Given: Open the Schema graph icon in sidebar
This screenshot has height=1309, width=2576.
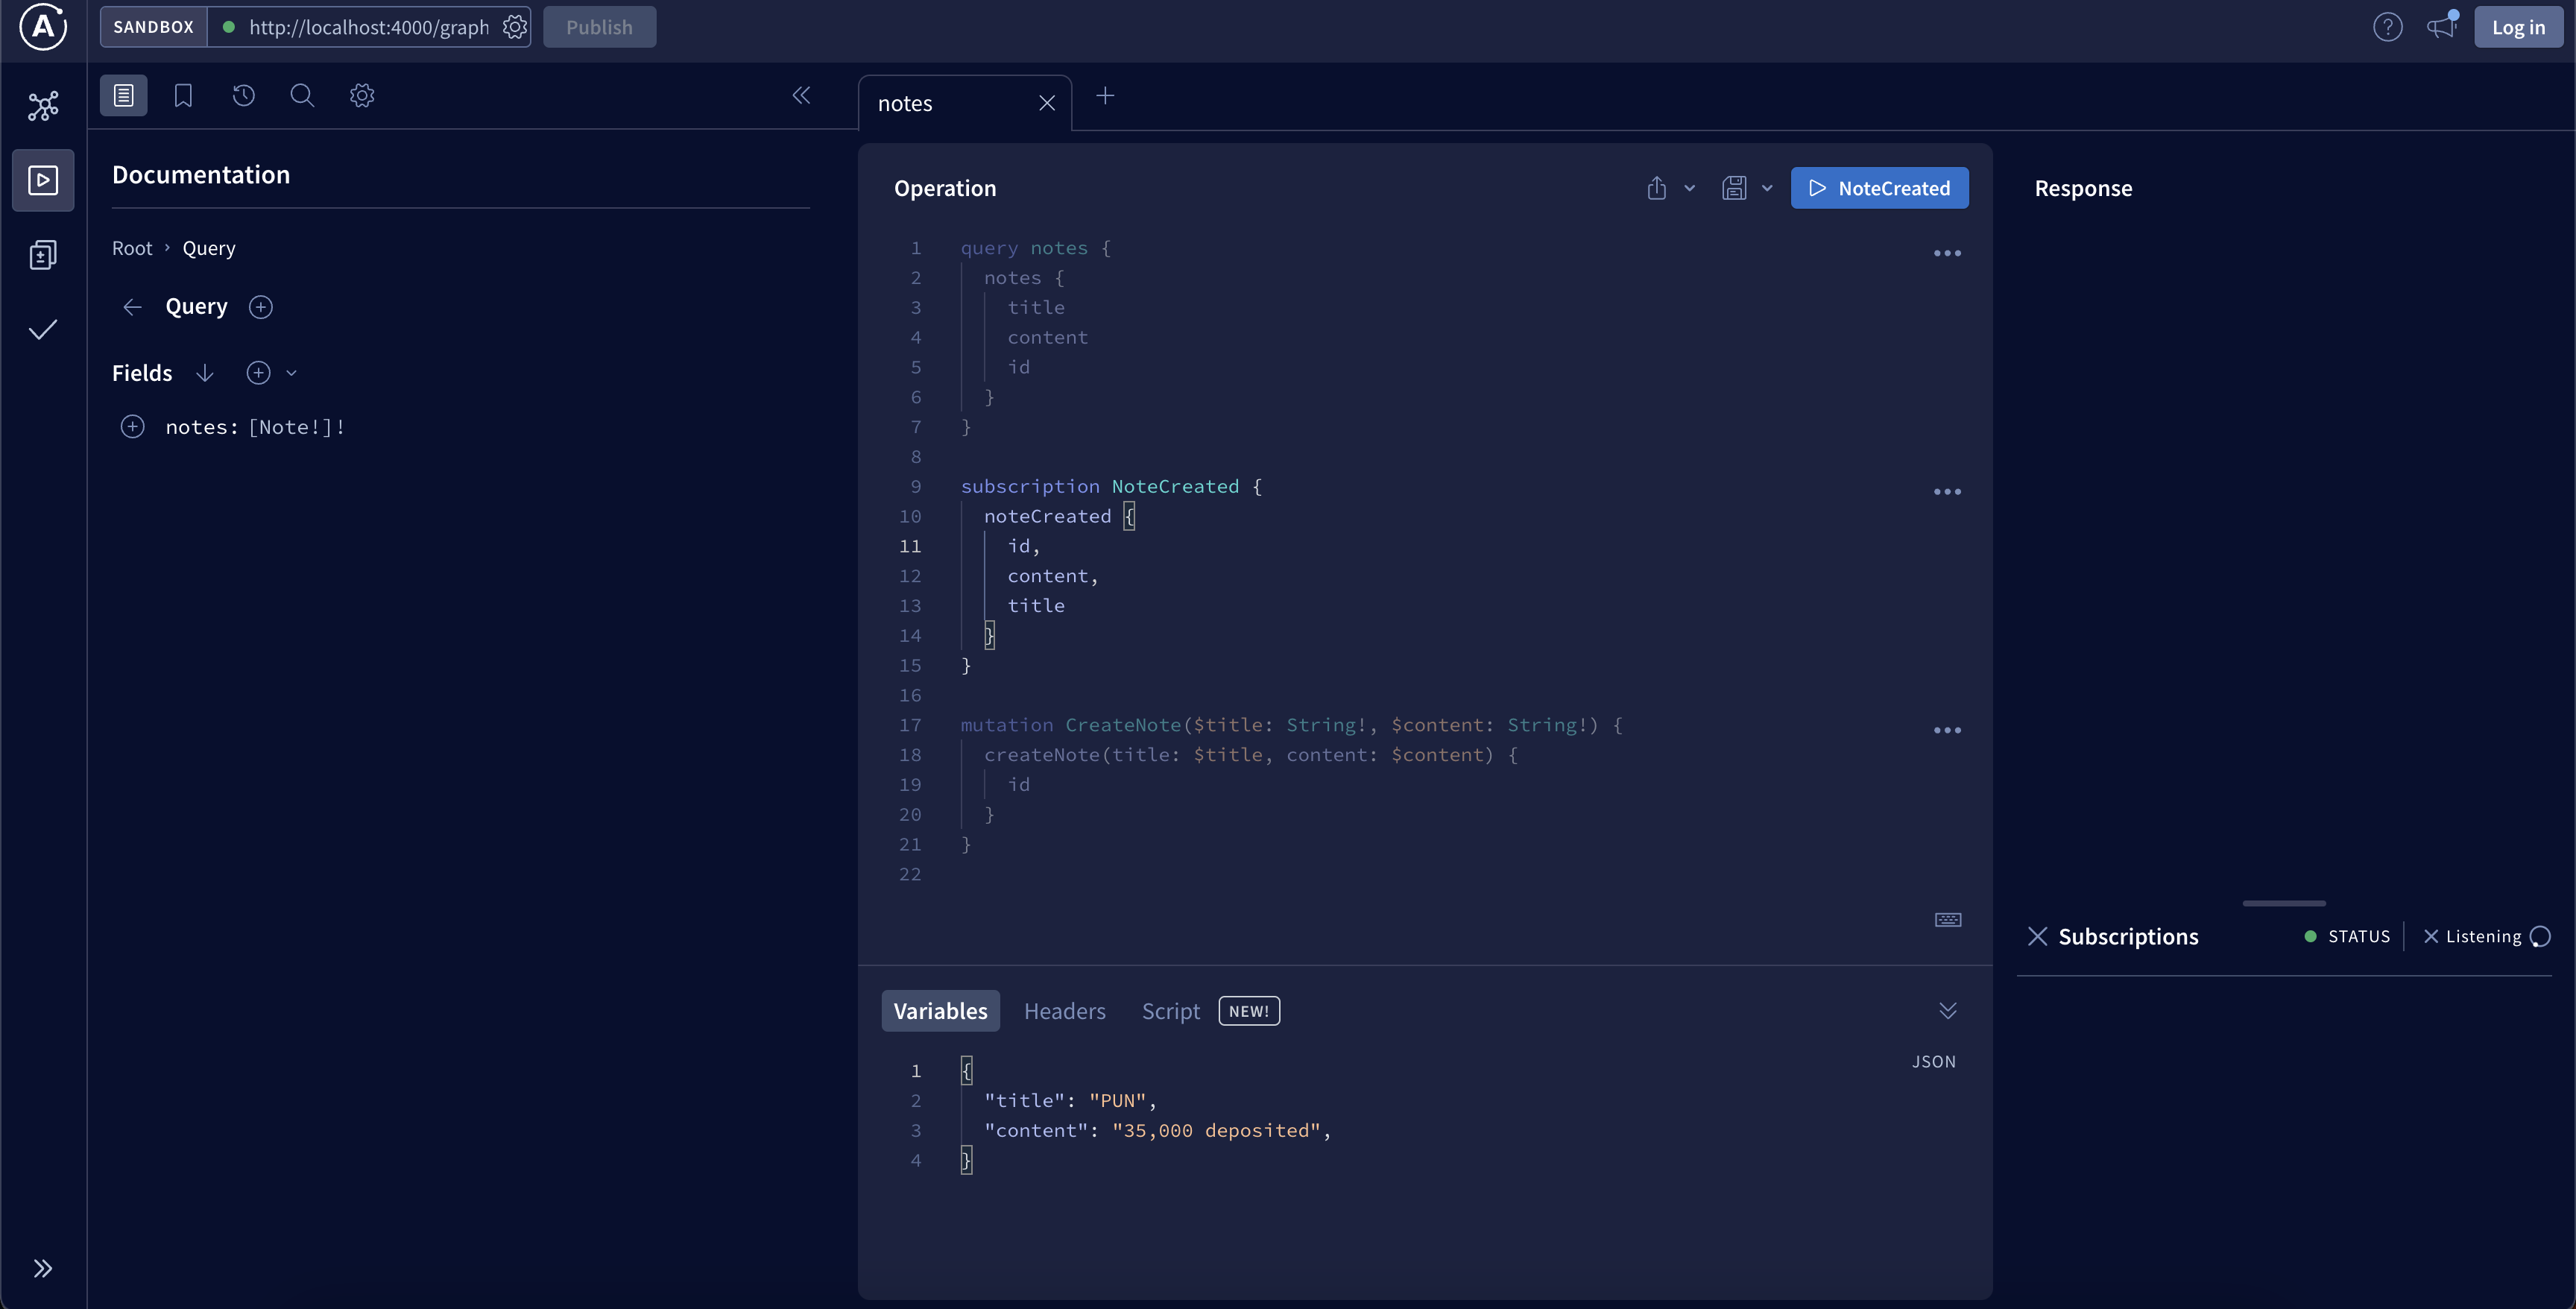Looking at the screenshot, I should point(43,106).
